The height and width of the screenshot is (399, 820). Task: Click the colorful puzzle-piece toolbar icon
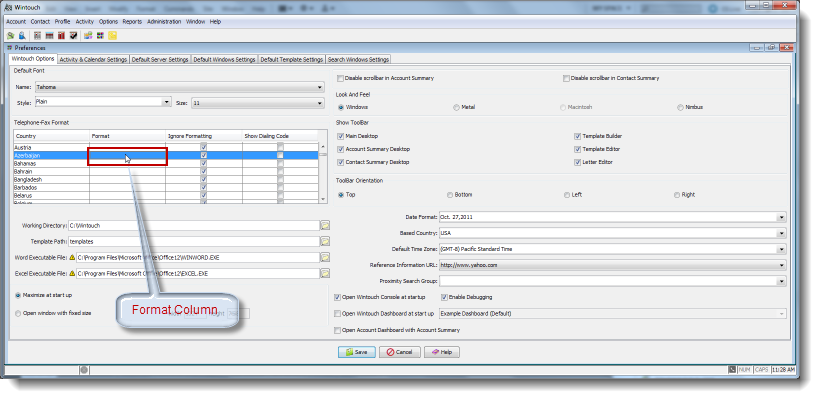coord(88,36)
